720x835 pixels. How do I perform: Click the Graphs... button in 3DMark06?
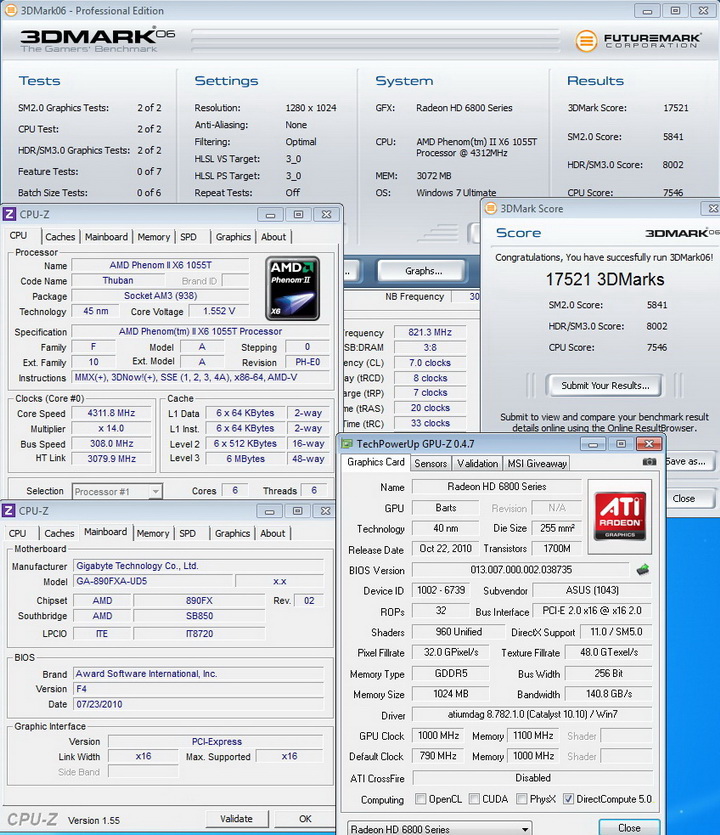click(x=423, y=271)
